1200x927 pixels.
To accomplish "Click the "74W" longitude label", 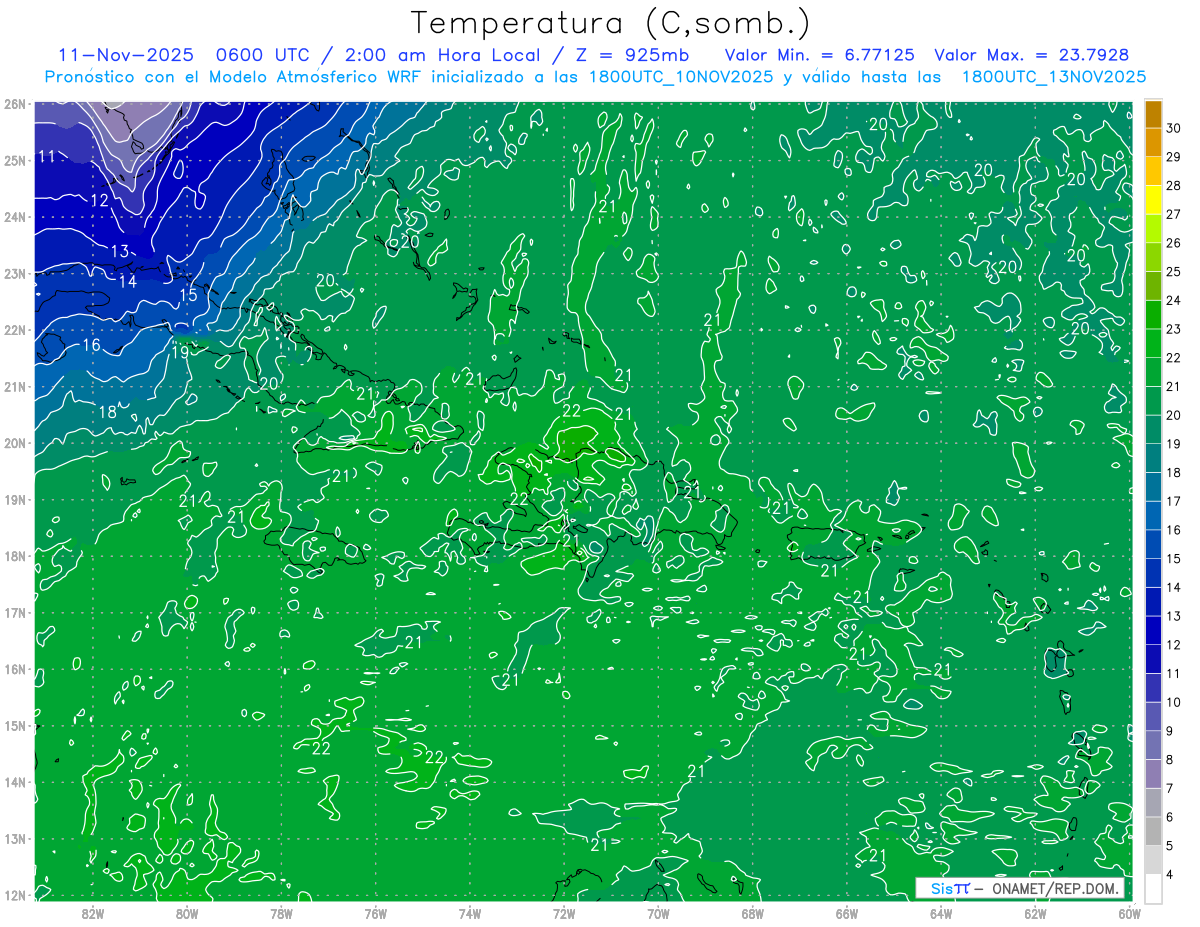I will click(469, 912).
